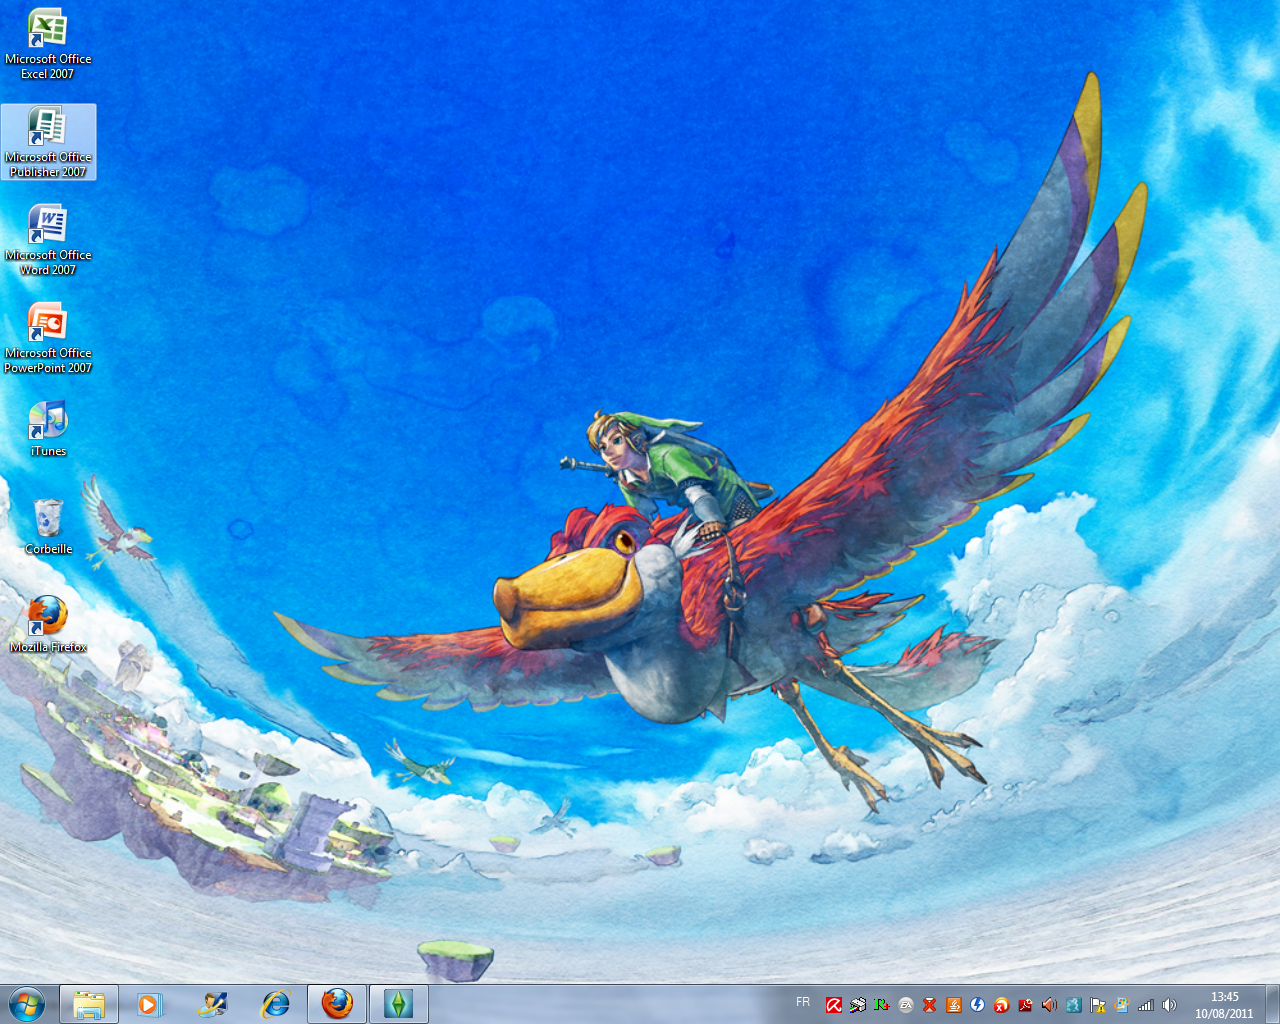Open the EA tray icon
Image resolution: width=1280 pixels, height=1024 pixels.
pyautogui.click(x=905, y=1005)
